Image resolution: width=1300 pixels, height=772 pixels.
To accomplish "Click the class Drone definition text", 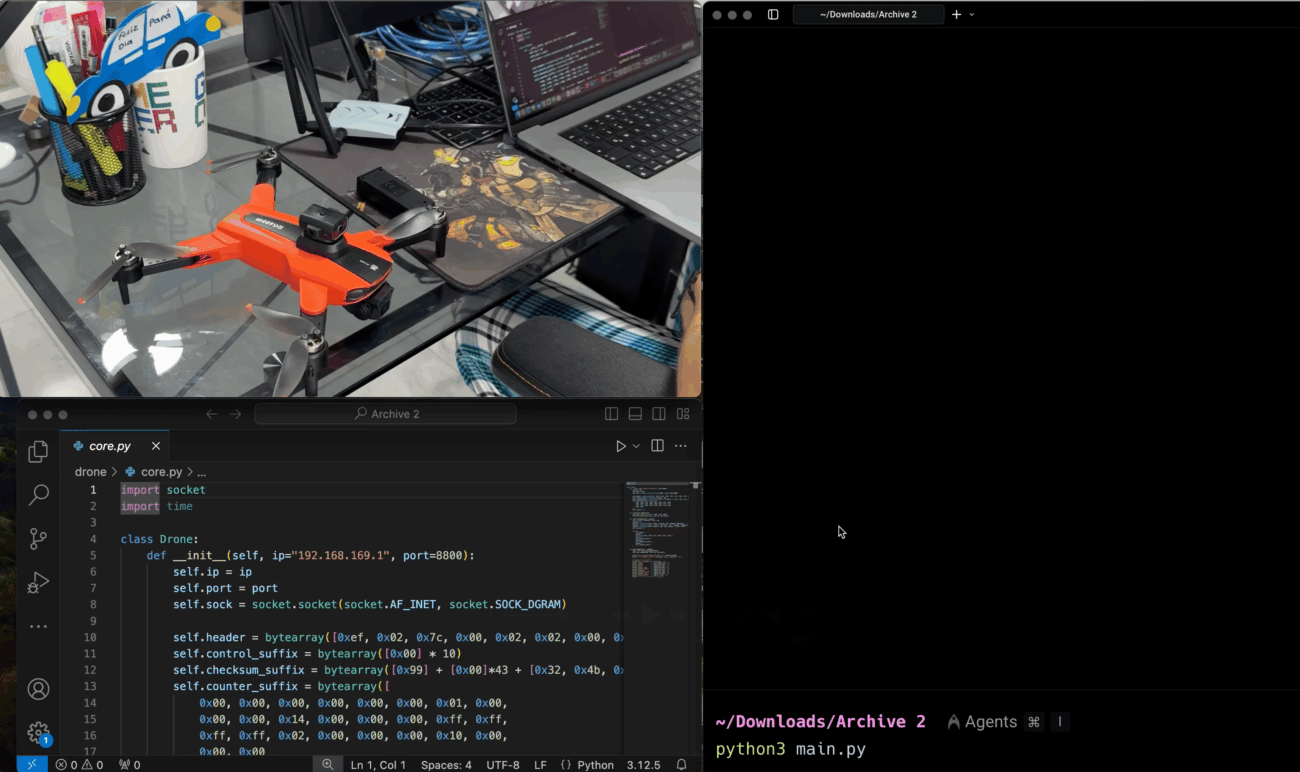I will [160, 539].
